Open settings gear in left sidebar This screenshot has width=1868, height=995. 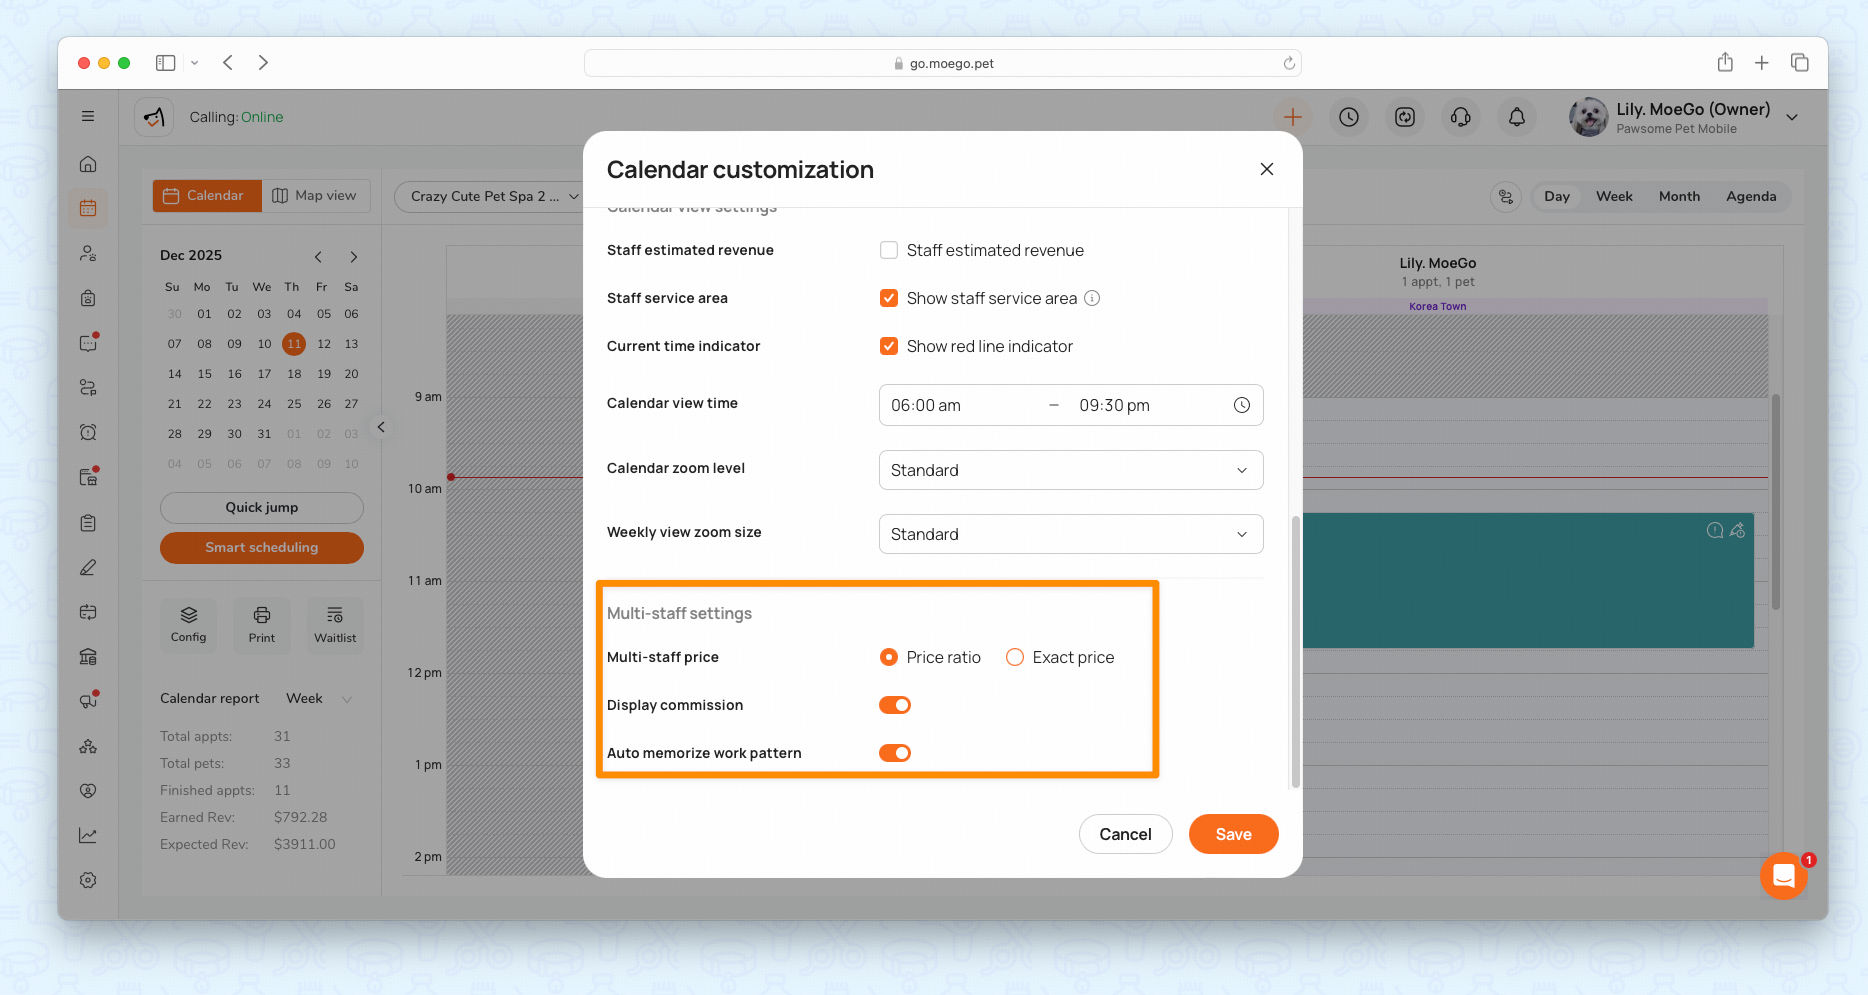click(88, 880)
